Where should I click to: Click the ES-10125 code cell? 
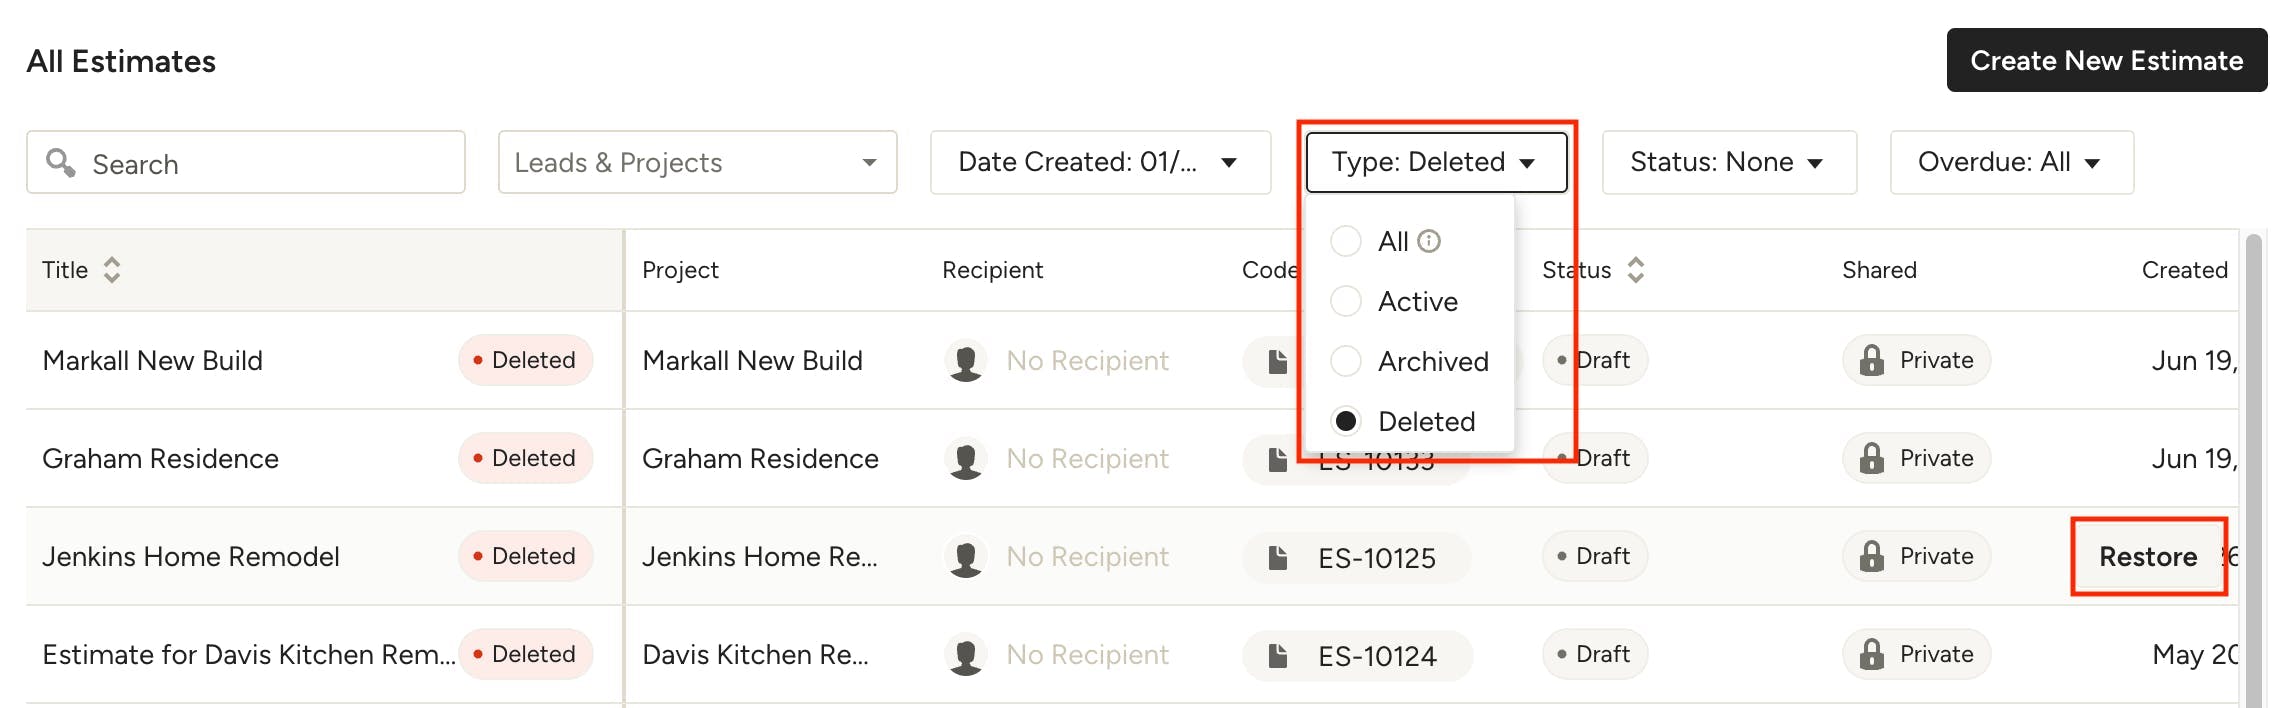1357,558
